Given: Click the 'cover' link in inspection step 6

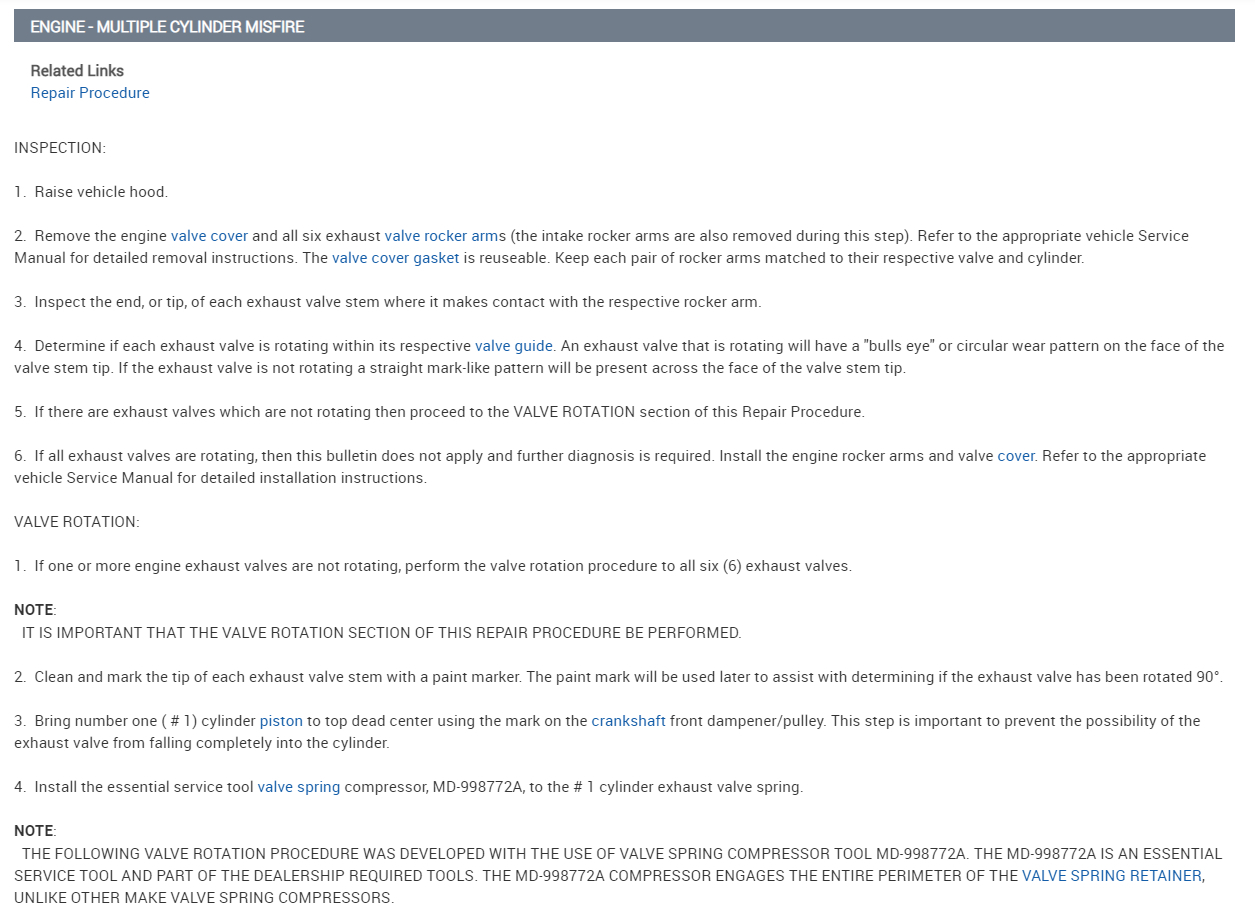Looking at the screenshot, I should tap(1015, 456).
